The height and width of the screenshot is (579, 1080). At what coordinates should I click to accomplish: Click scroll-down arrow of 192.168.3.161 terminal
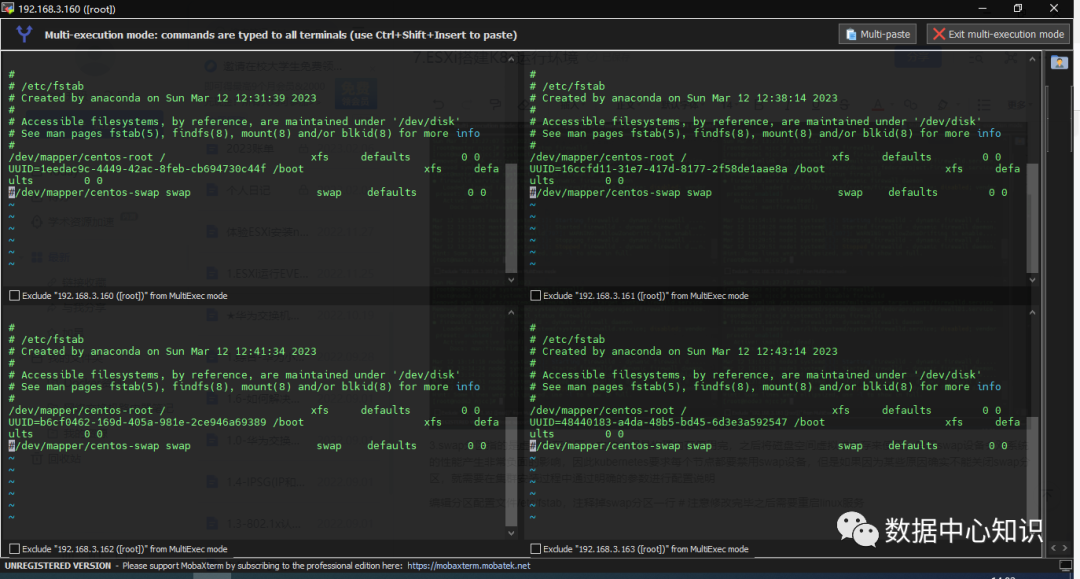tap(1032, 280)
